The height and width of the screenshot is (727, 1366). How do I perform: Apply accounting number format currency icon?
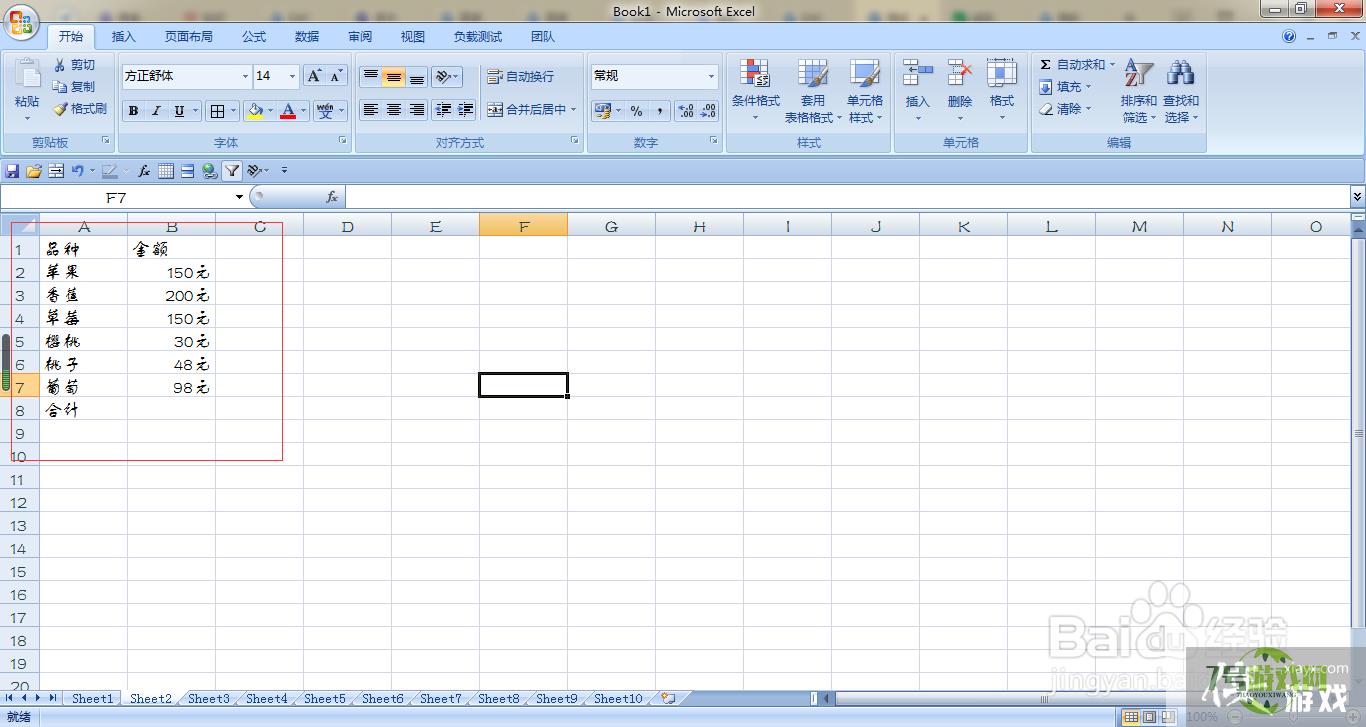point(602,111)
